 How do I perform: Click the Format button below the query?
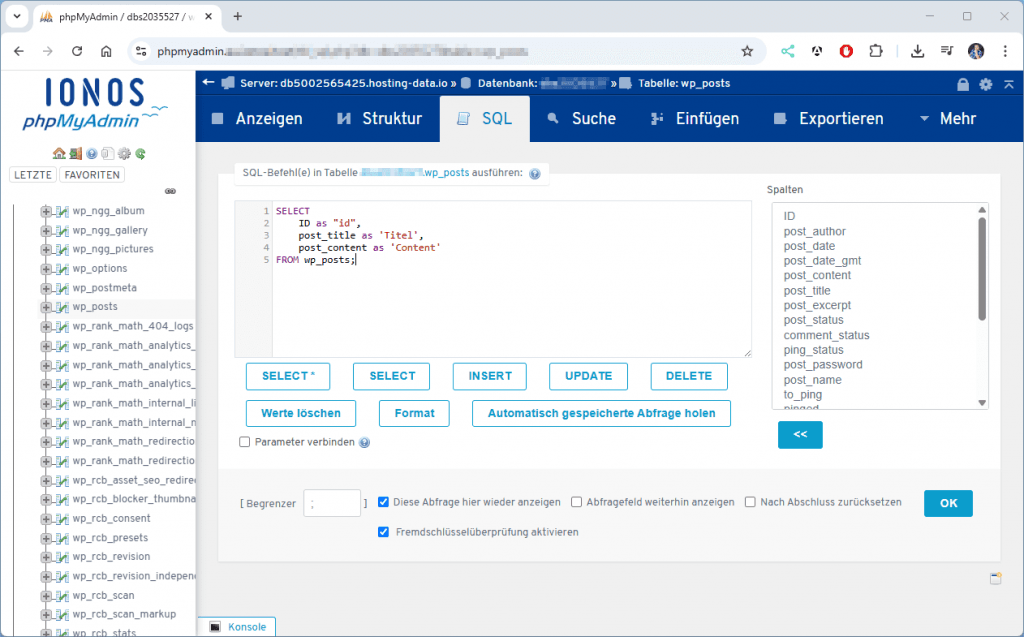pos(413,413)
